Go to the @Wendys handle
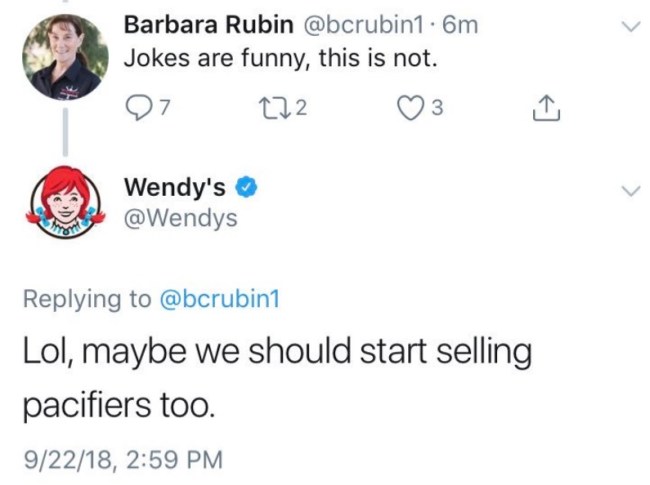This screenshot has width=650, height=485. tap(180, 217)
